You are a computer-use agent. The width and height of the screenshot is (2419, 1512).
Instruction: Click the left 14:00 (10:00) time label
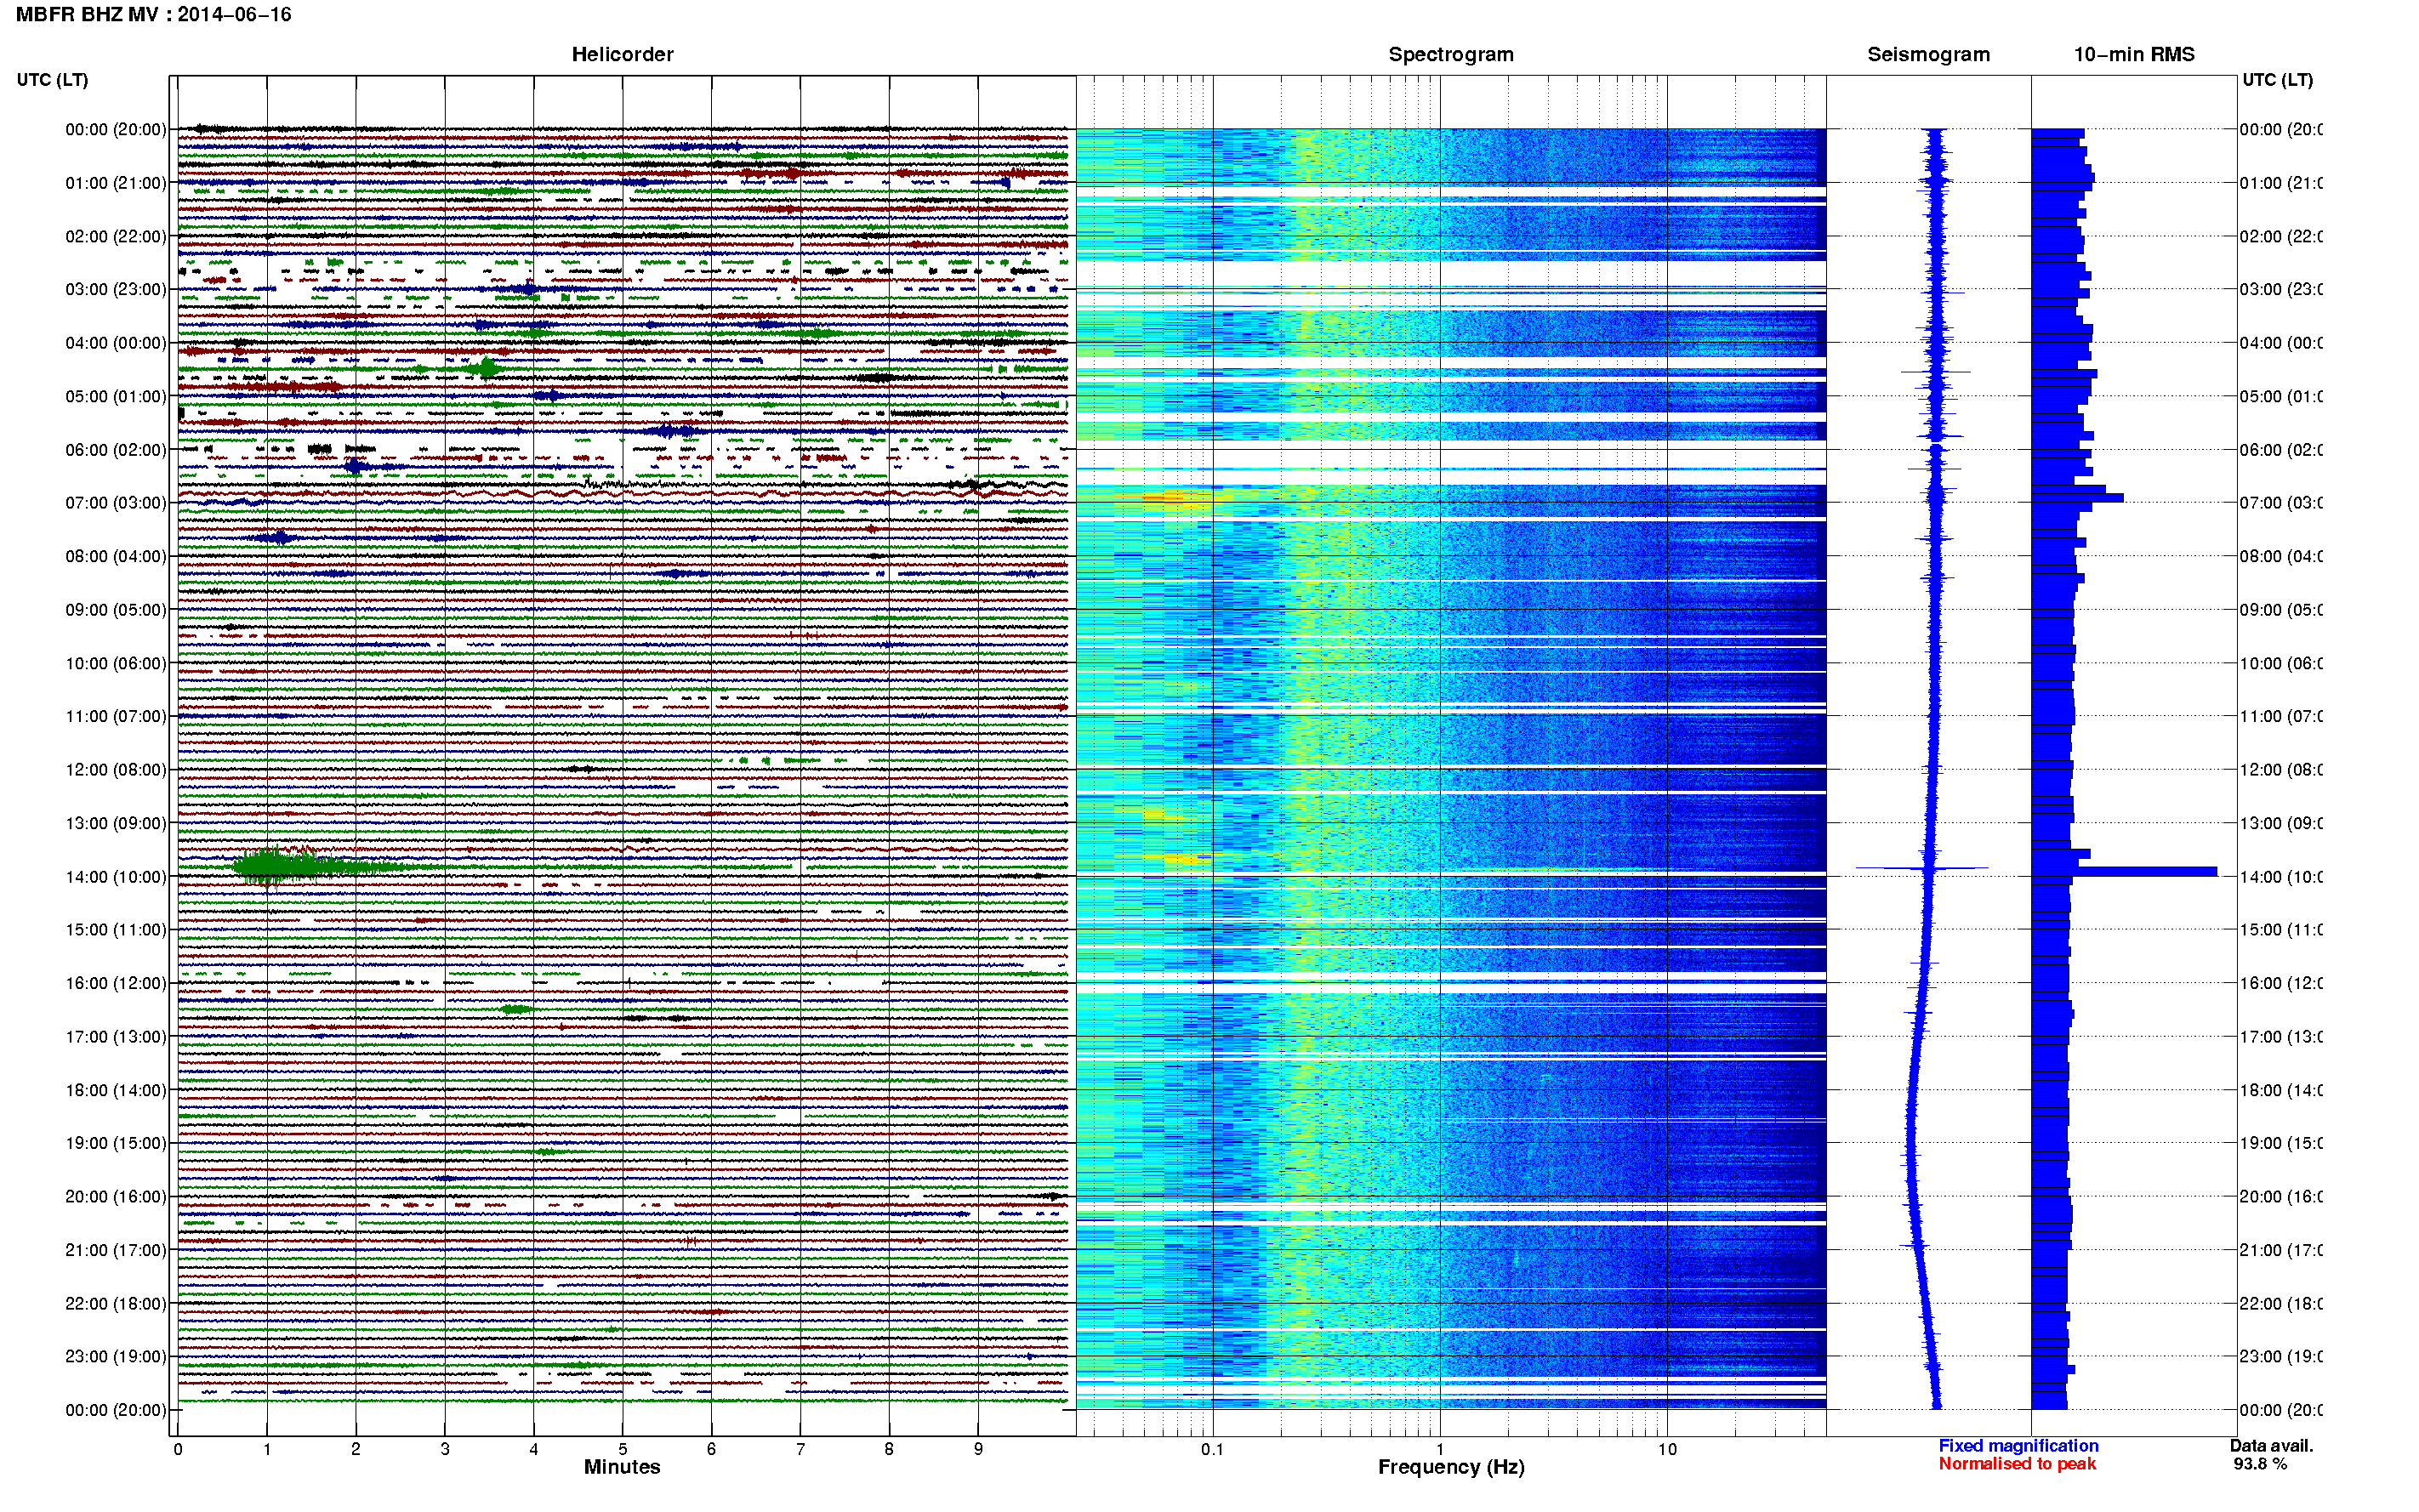point(116,877)
